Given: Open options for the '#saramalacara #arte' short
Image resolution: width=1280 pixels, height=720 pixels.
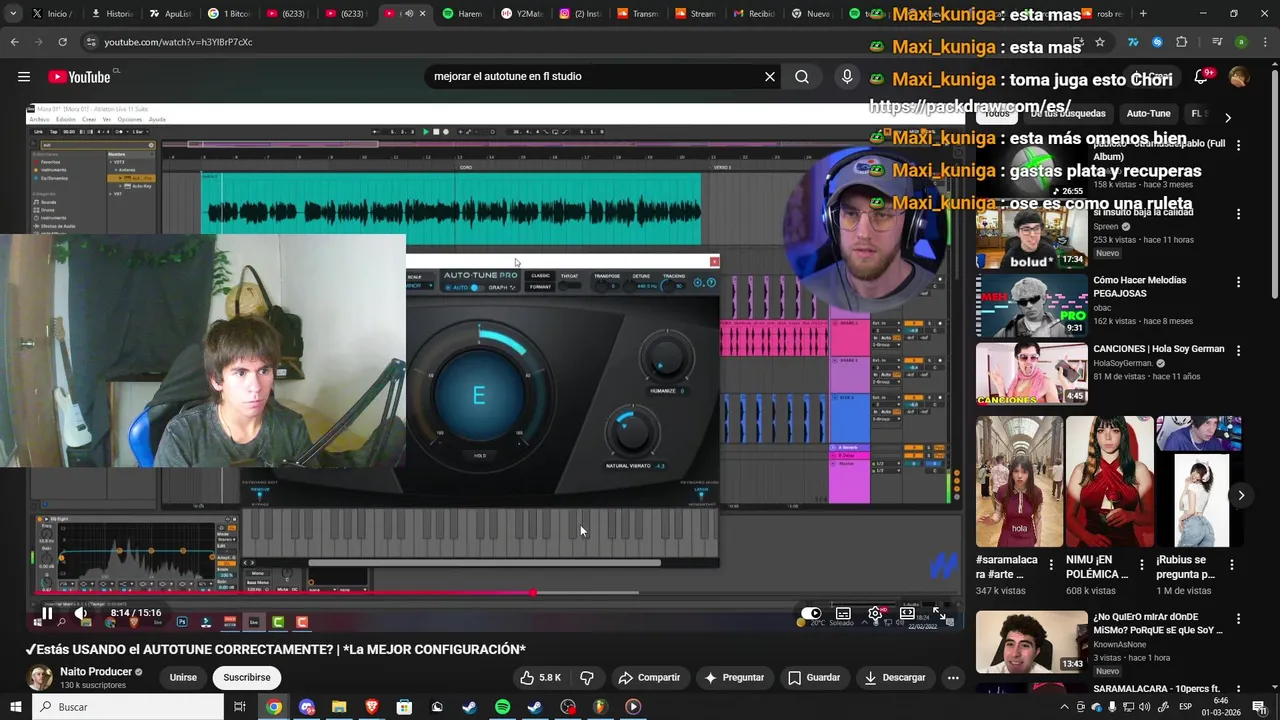Looking at the screenshot, I should 1051,565.
